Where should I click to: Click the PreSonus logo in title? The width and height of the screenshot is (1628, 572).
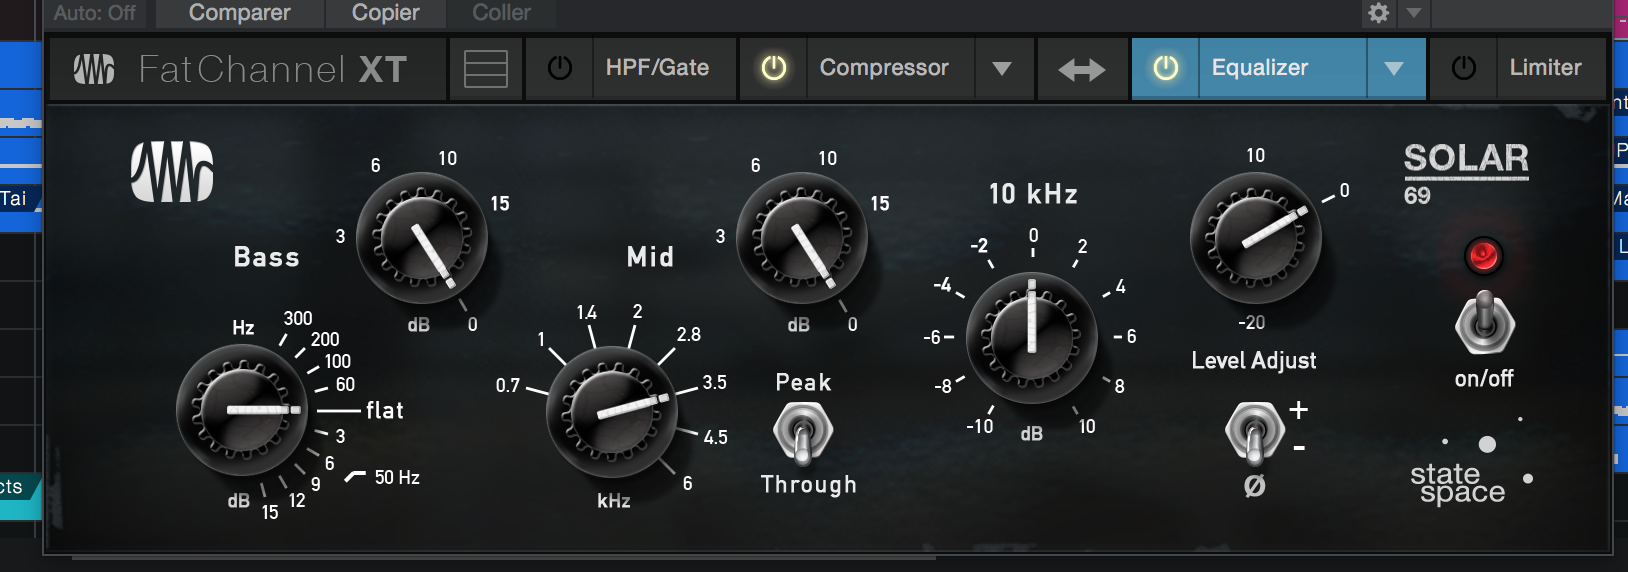click(x=94, y=69)
